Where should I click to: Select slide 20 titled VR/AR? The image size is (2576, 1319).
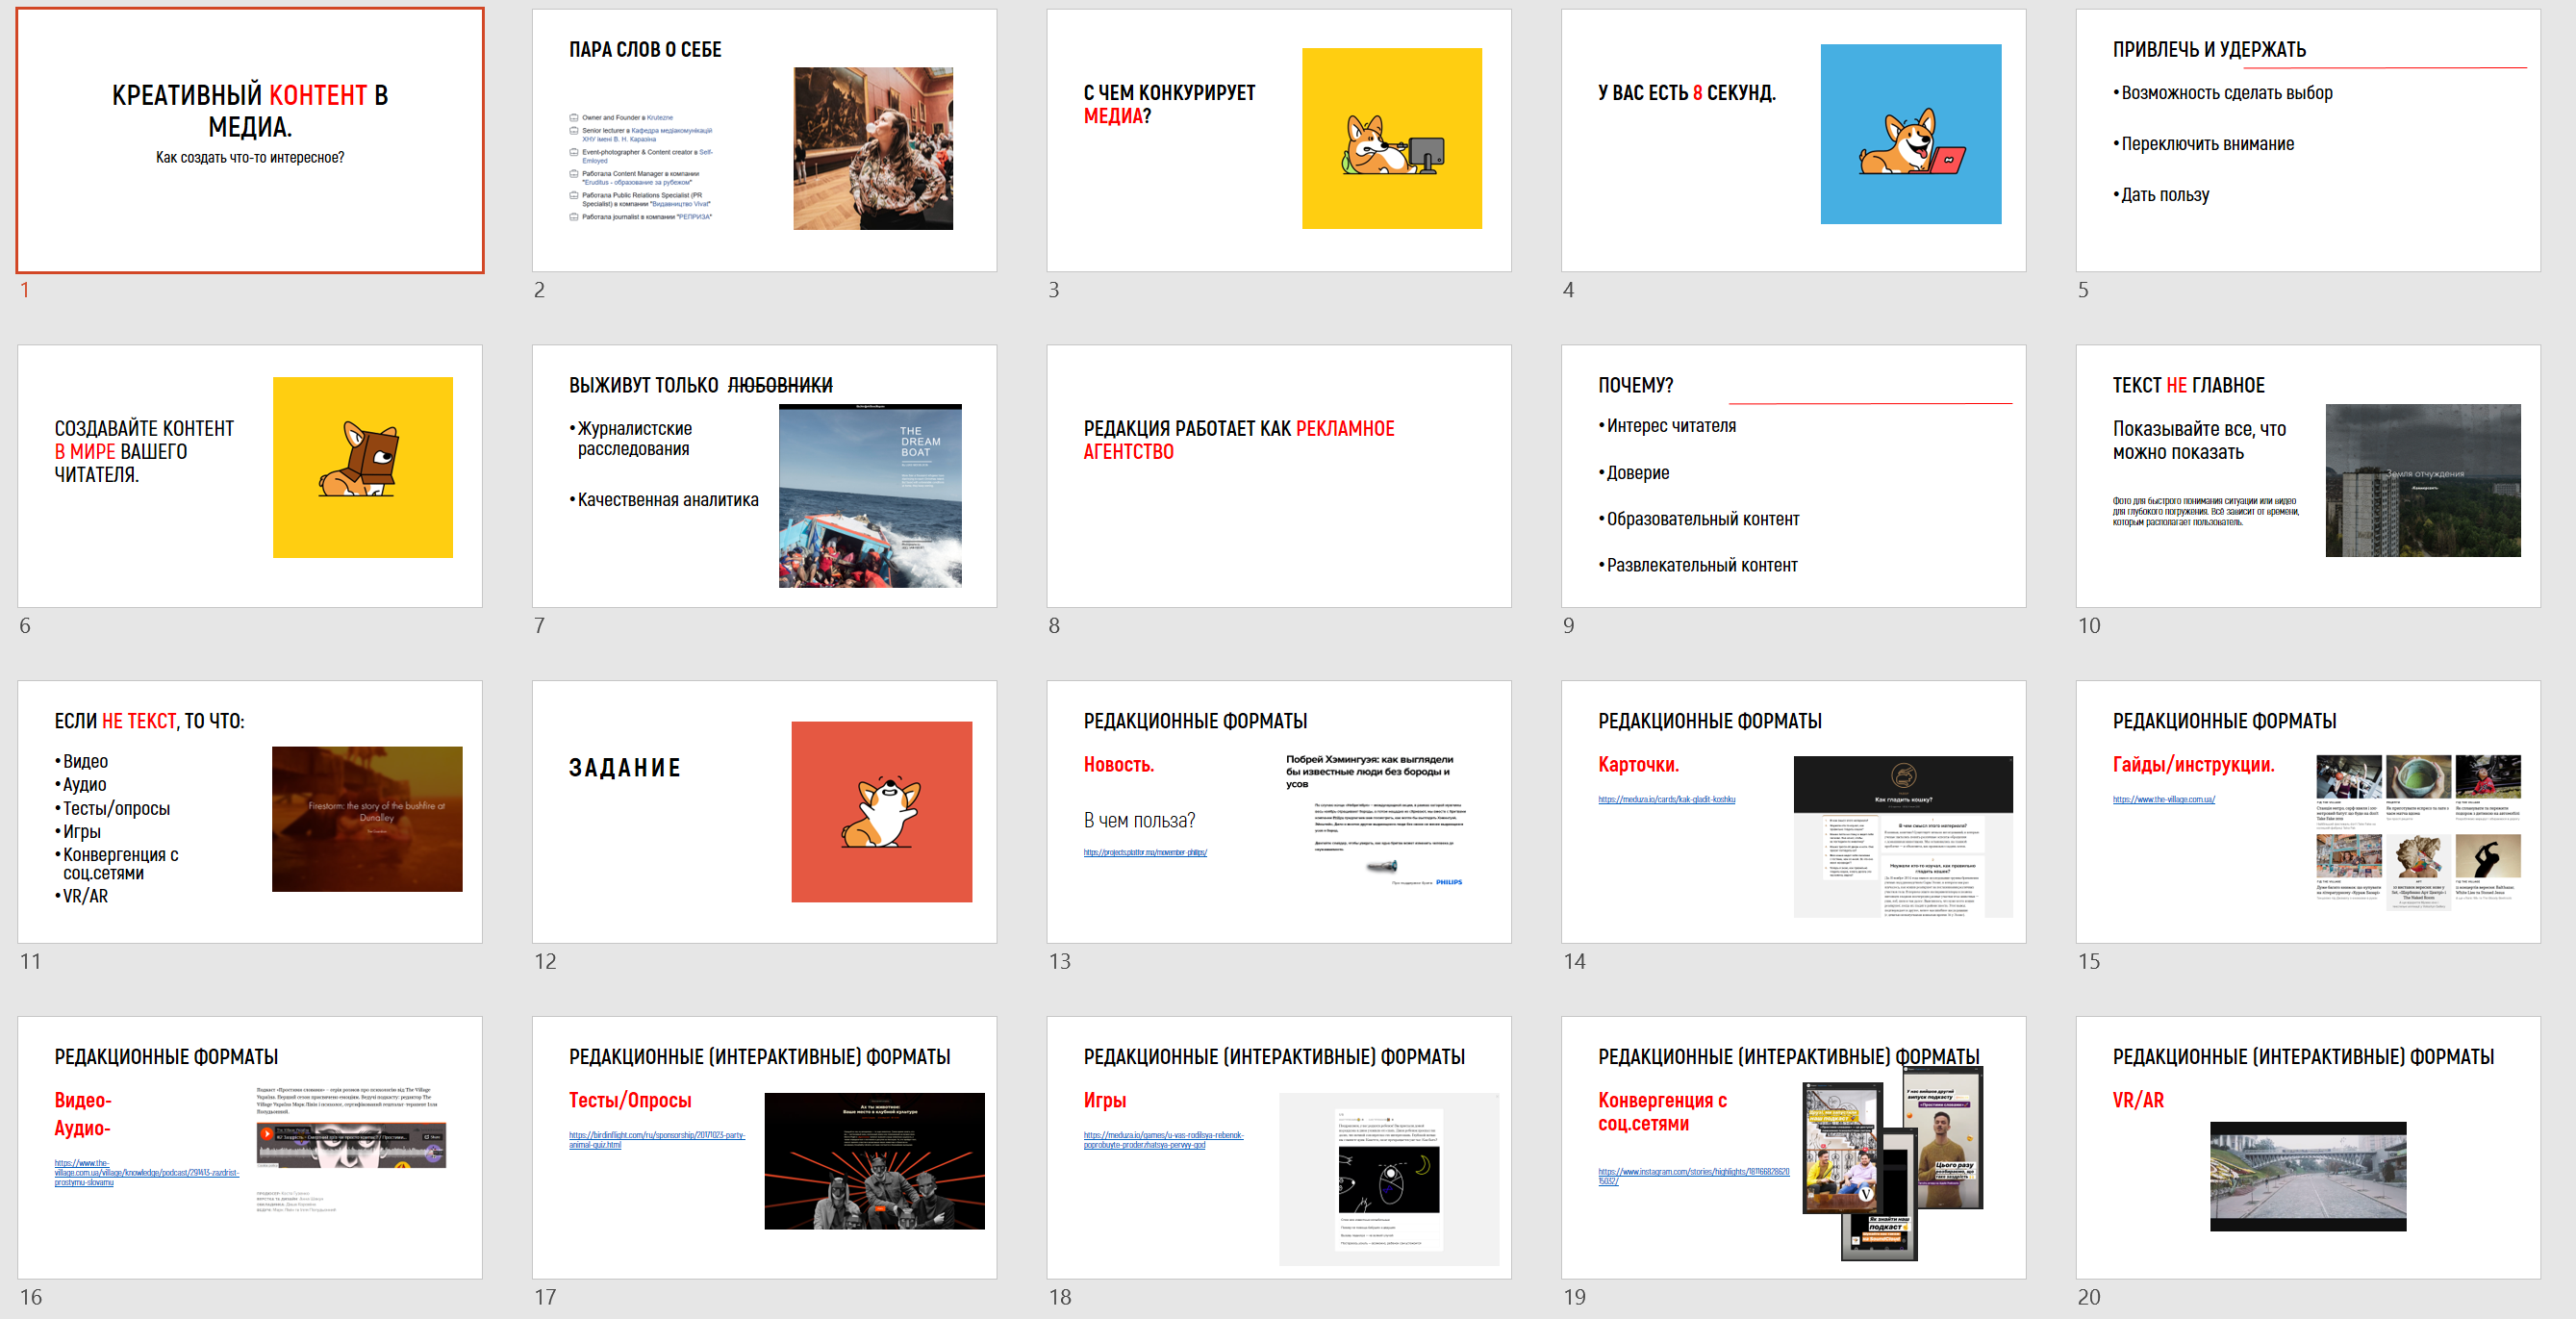click(2308, 1148)
